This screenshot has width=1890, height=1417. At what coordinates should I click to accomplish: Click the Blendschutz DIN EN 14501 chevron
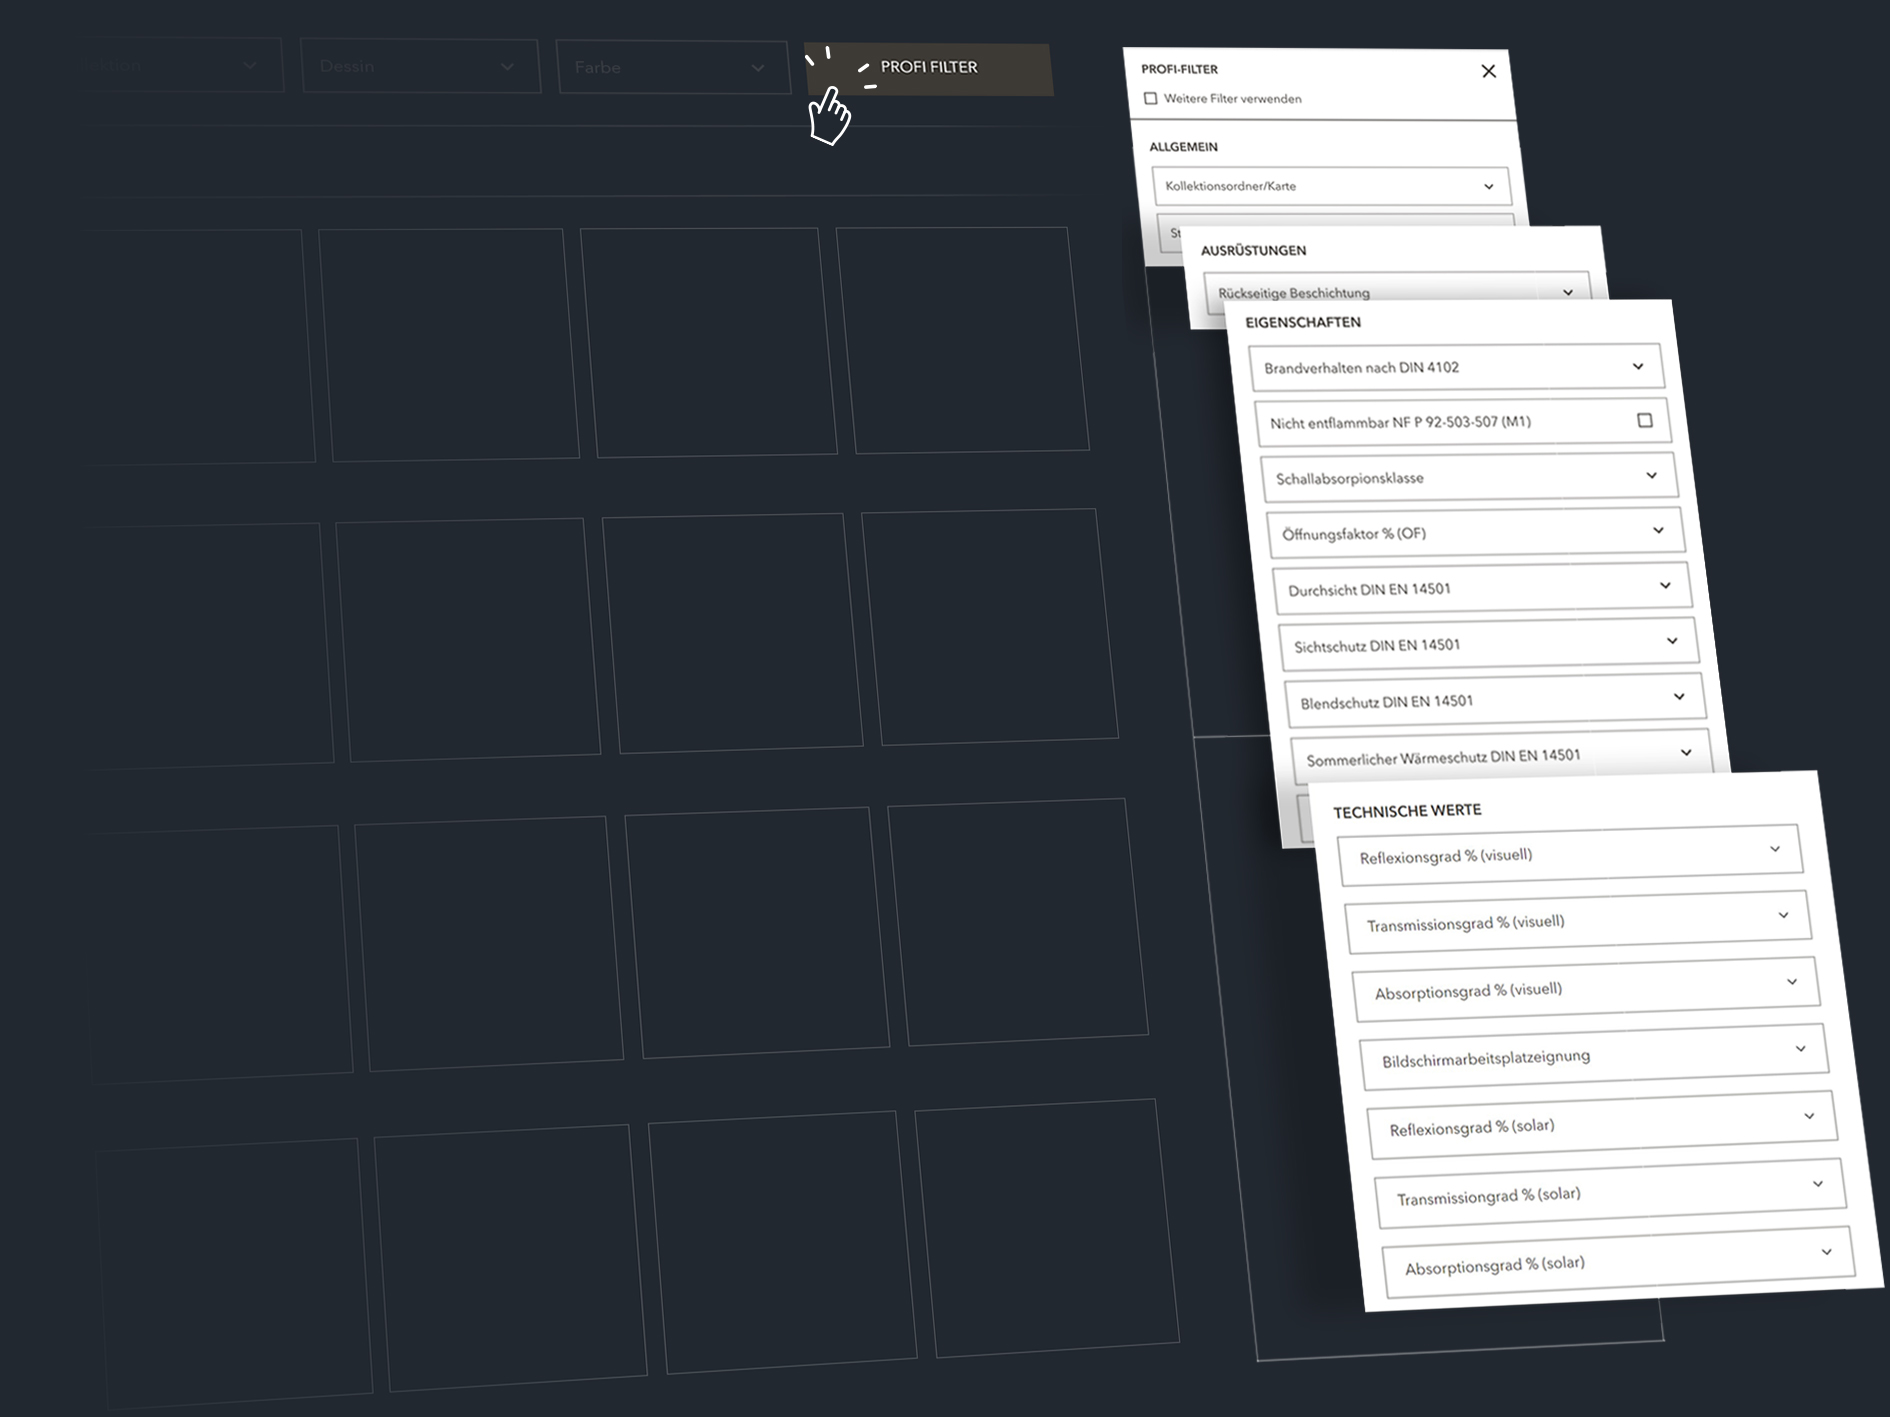[x=1679, y=697]
